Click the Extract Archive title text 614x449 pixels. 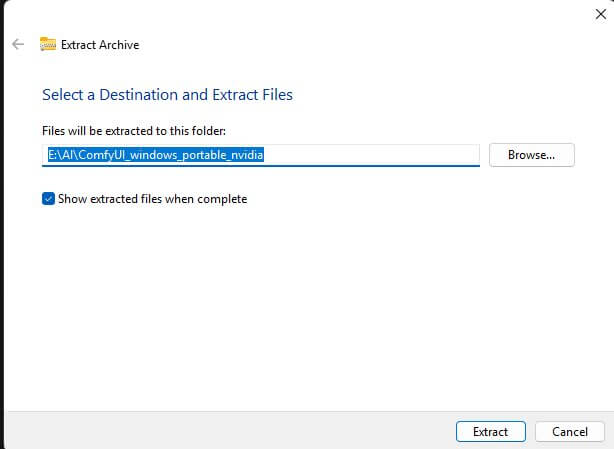pyautogui.click(x=100, y=45)
